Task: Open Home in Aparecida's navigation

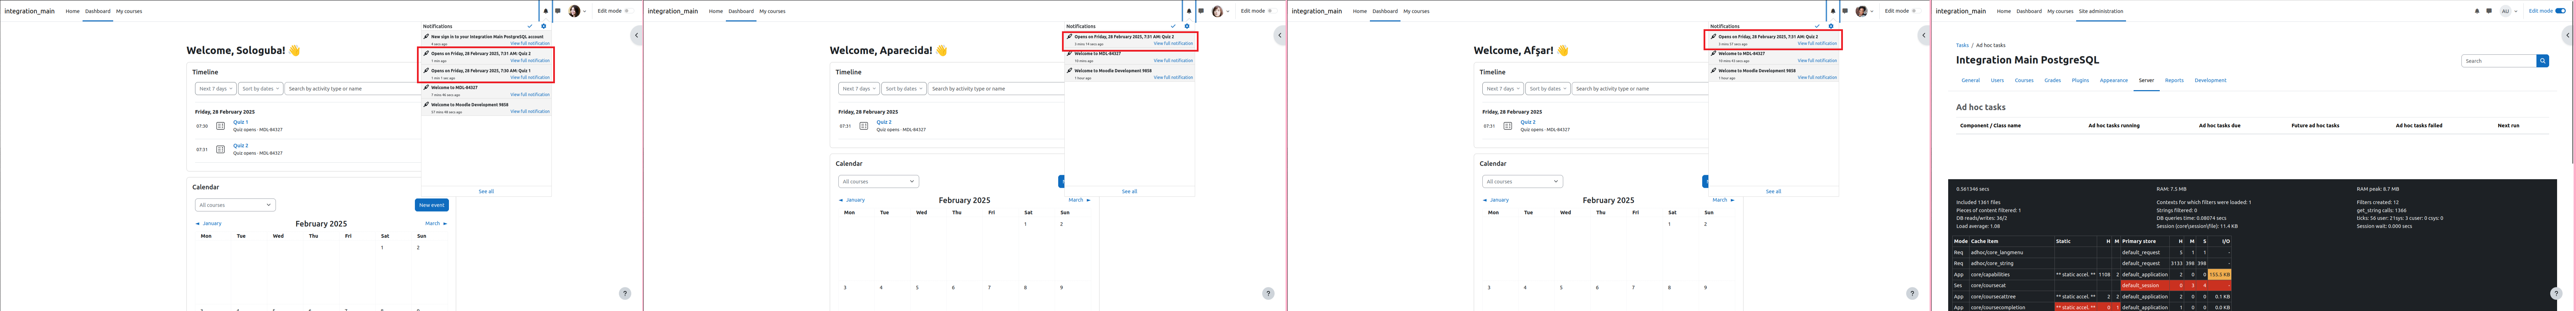Action: pos(716,11)
